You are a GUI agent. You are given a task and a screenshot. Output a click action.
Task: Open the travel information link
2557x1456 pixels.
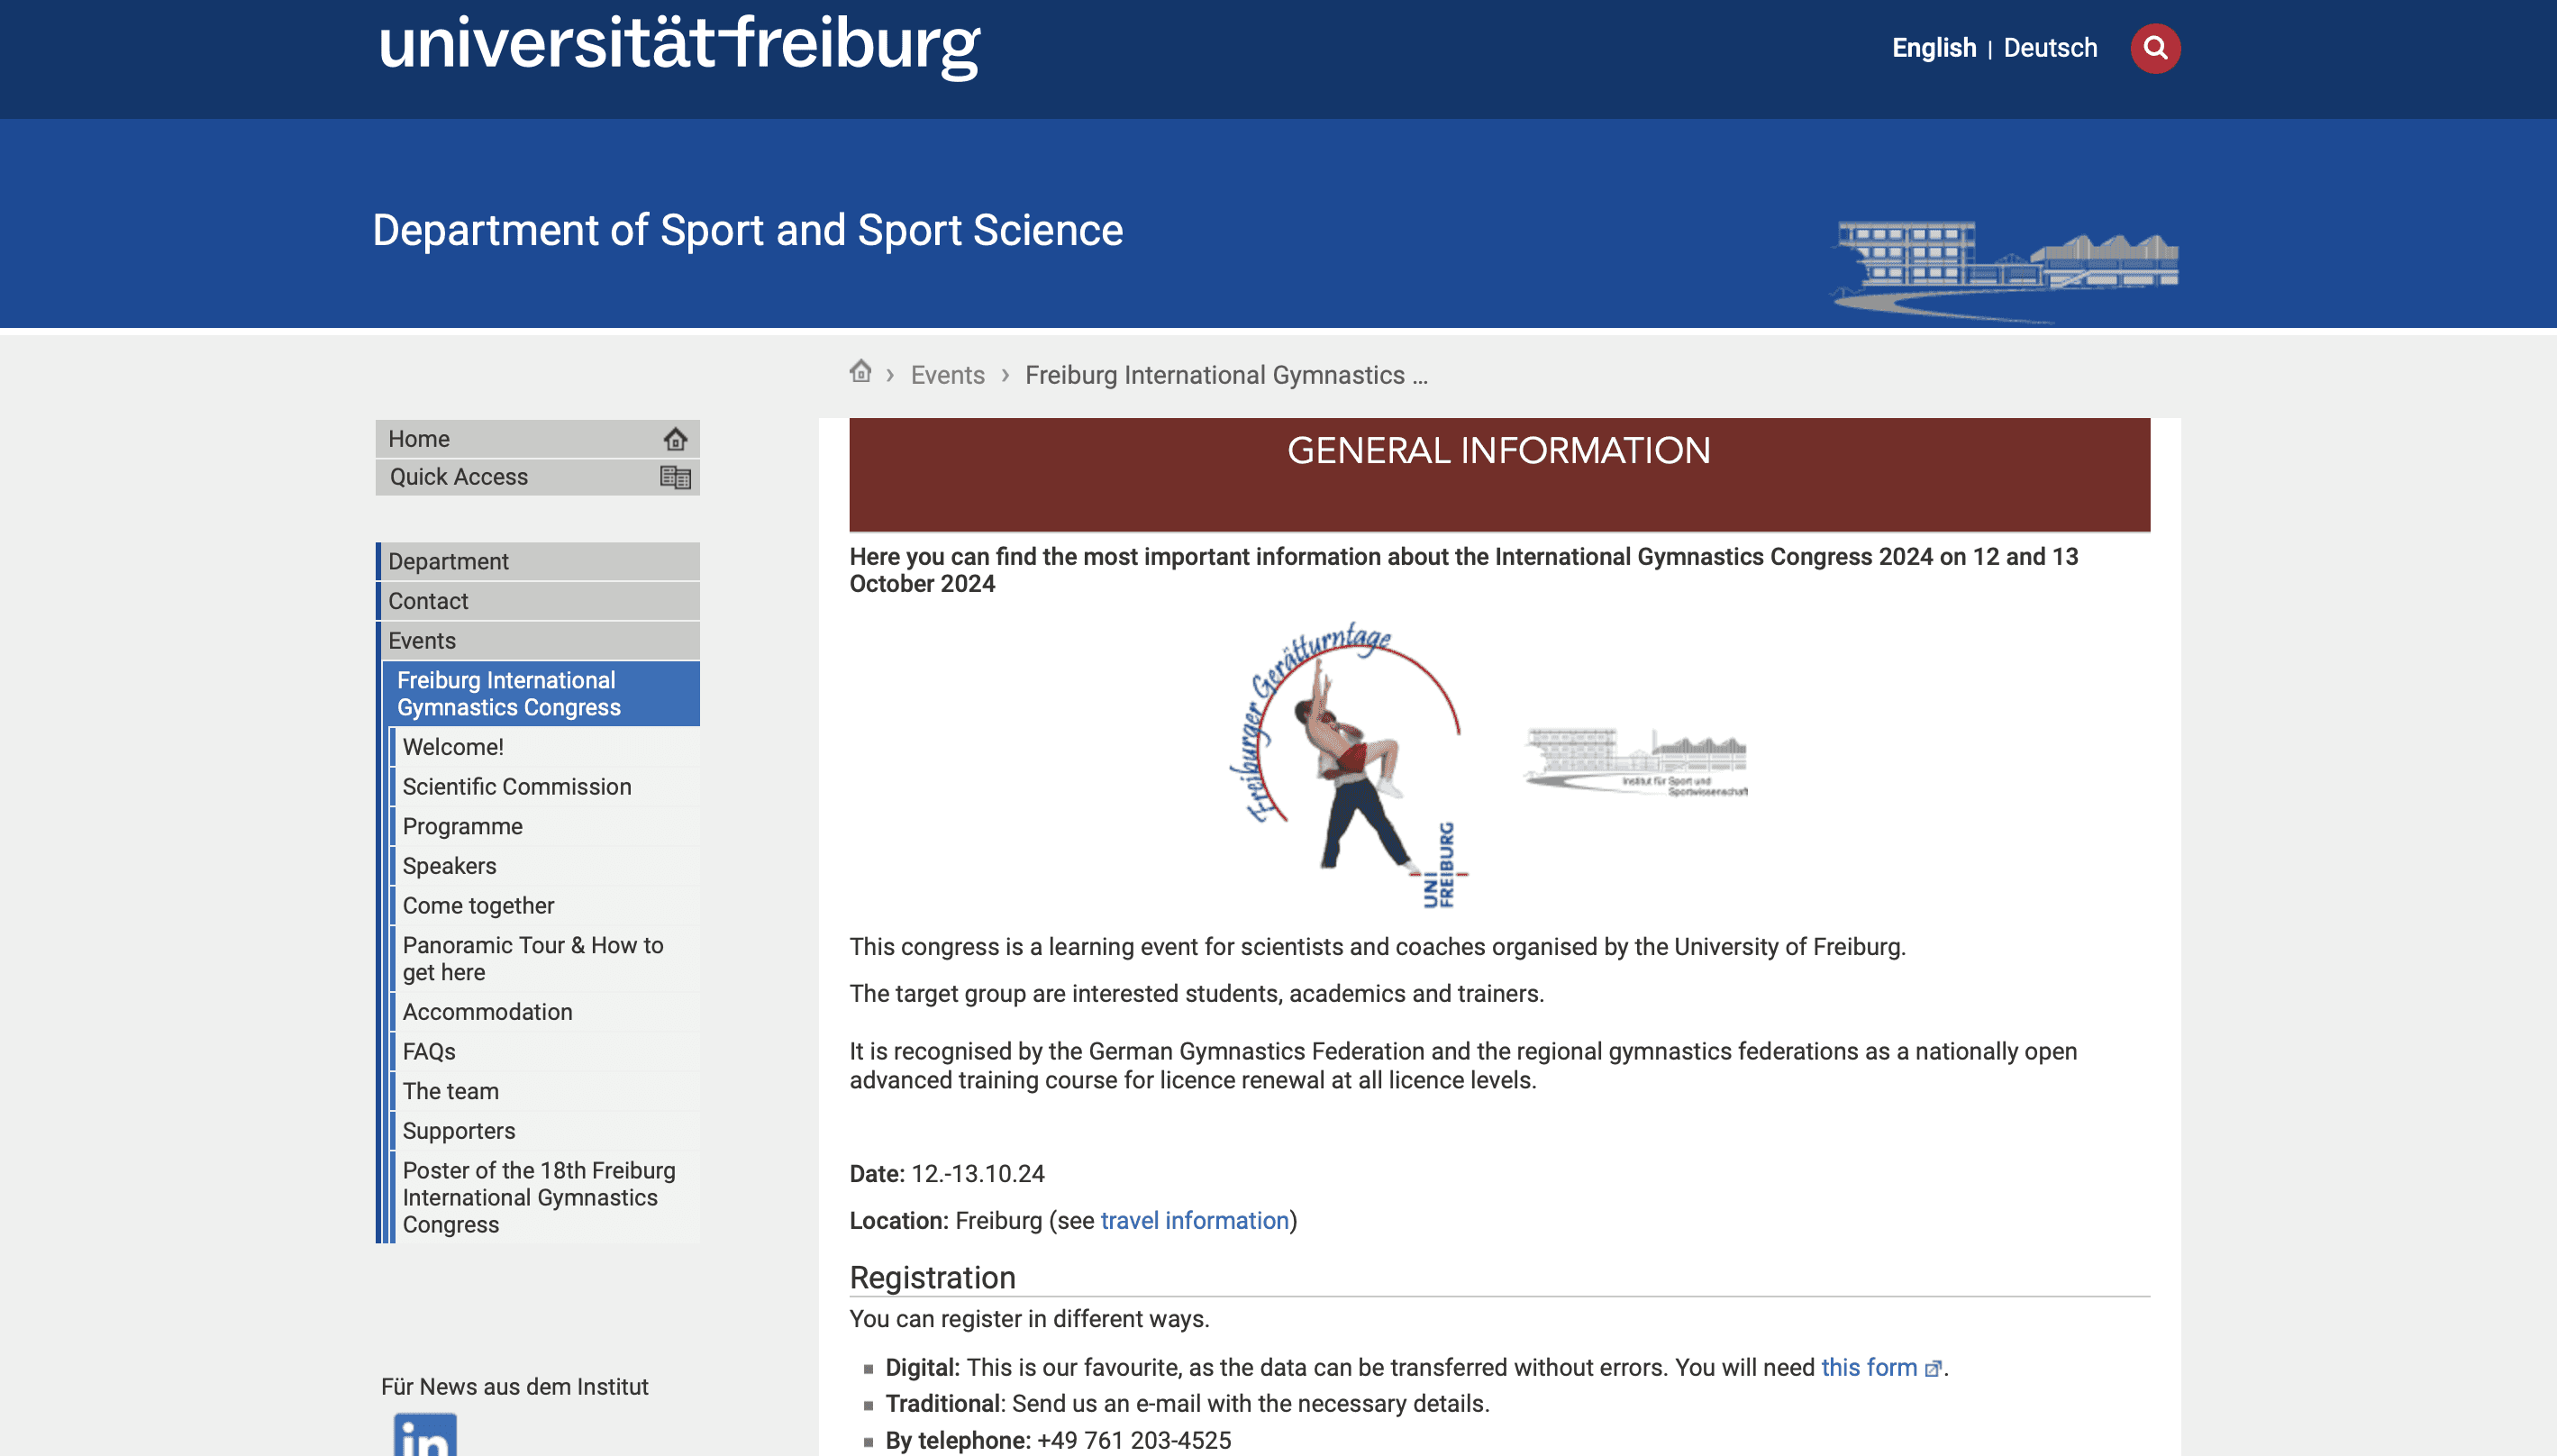pyautogui.click(x=1194, y=1220)
